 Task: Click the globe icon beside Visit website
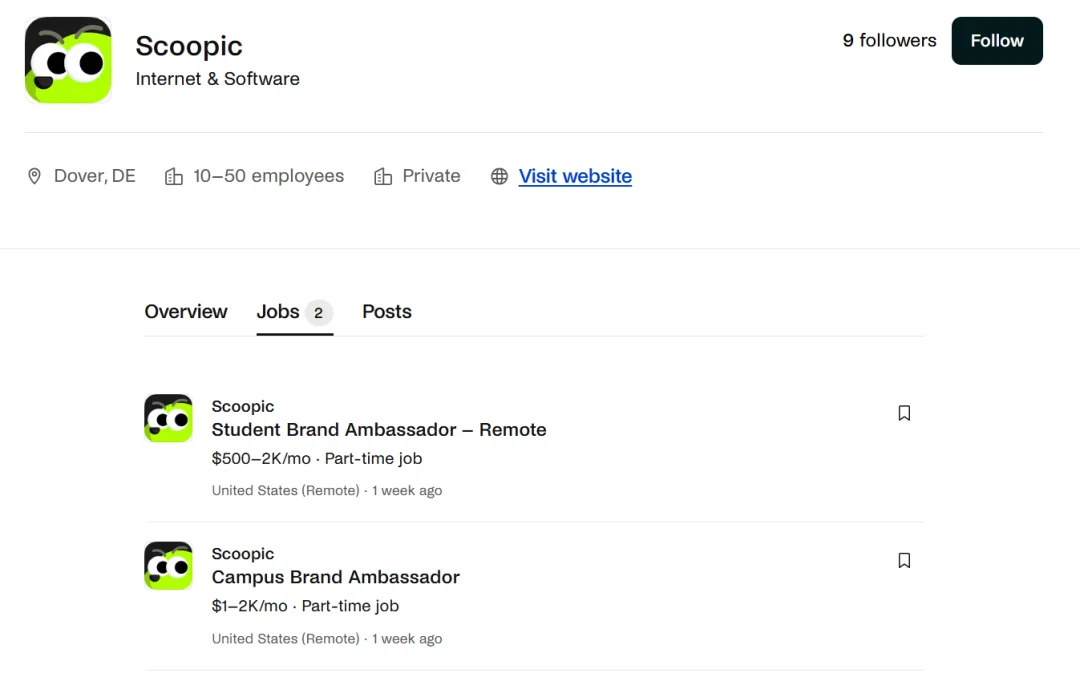pos(499,176)
